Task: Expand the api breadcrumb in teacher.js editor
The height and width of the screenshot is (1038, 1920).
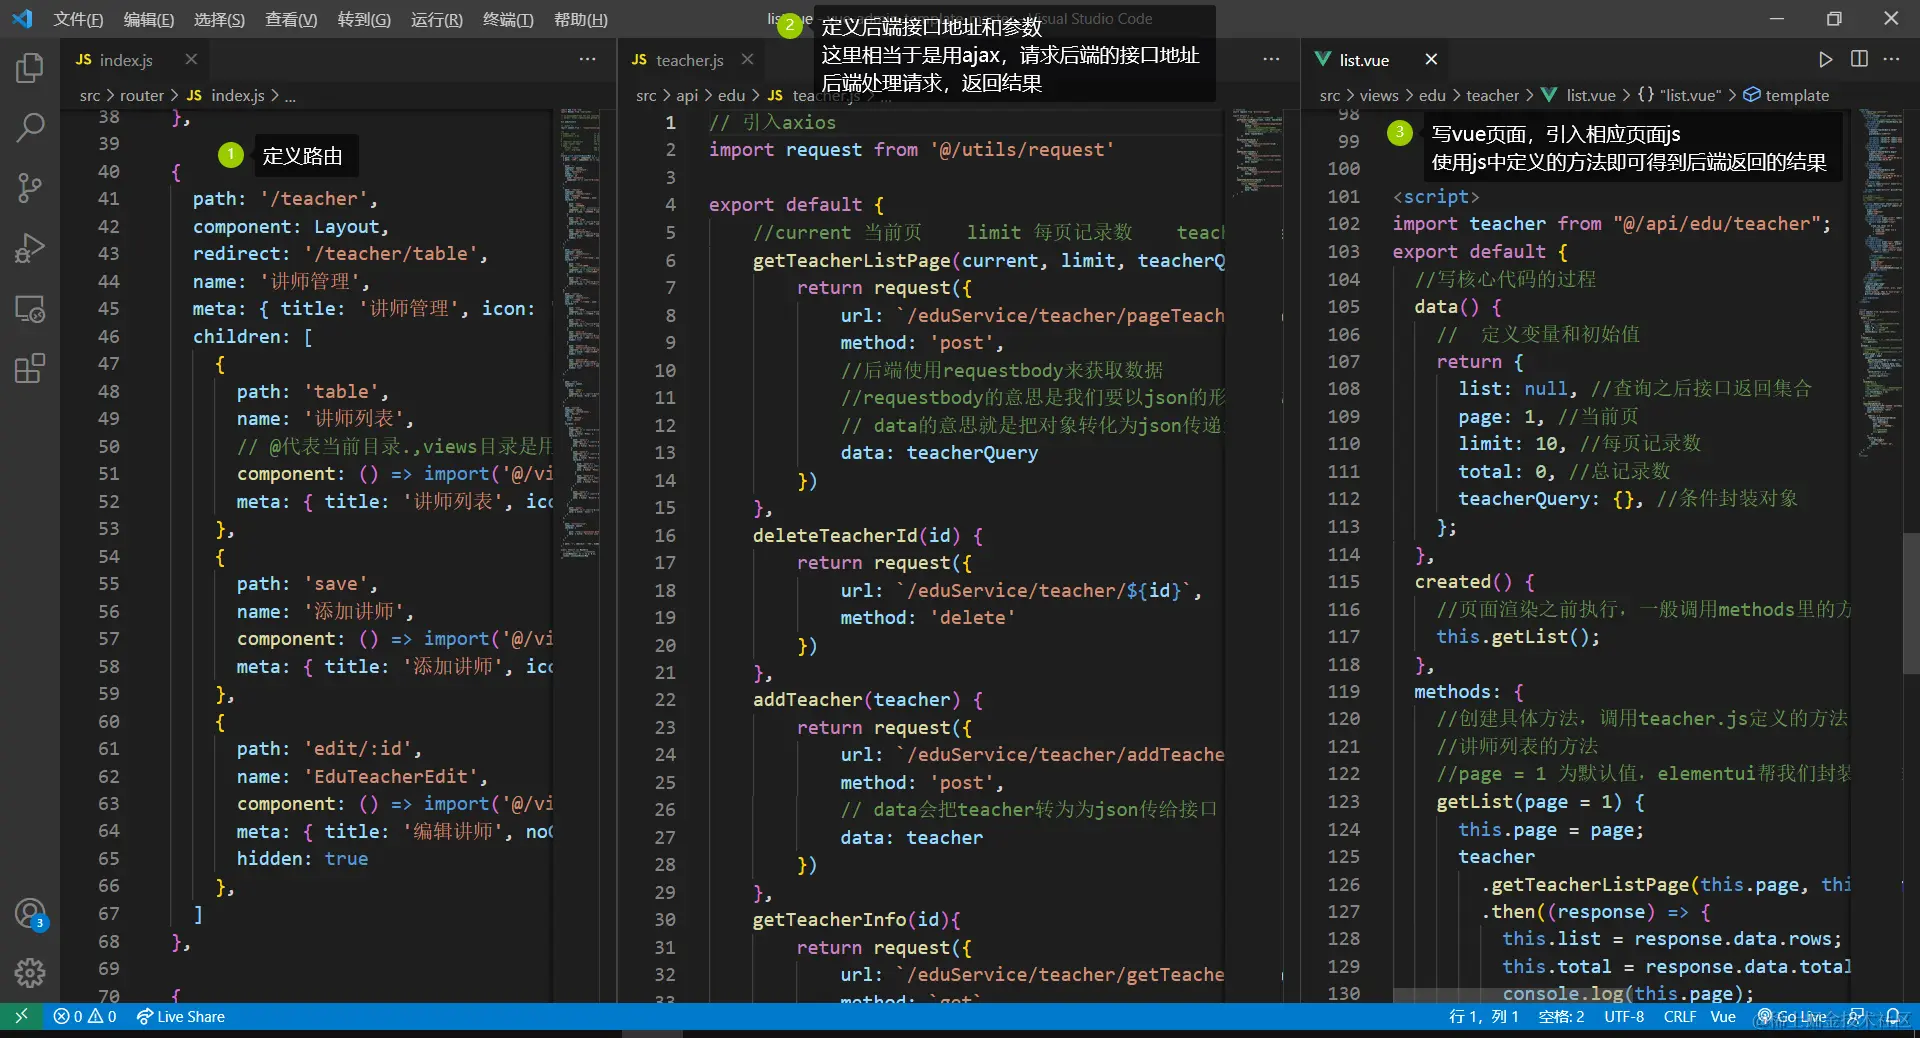Action: click(x=687, y=96)
